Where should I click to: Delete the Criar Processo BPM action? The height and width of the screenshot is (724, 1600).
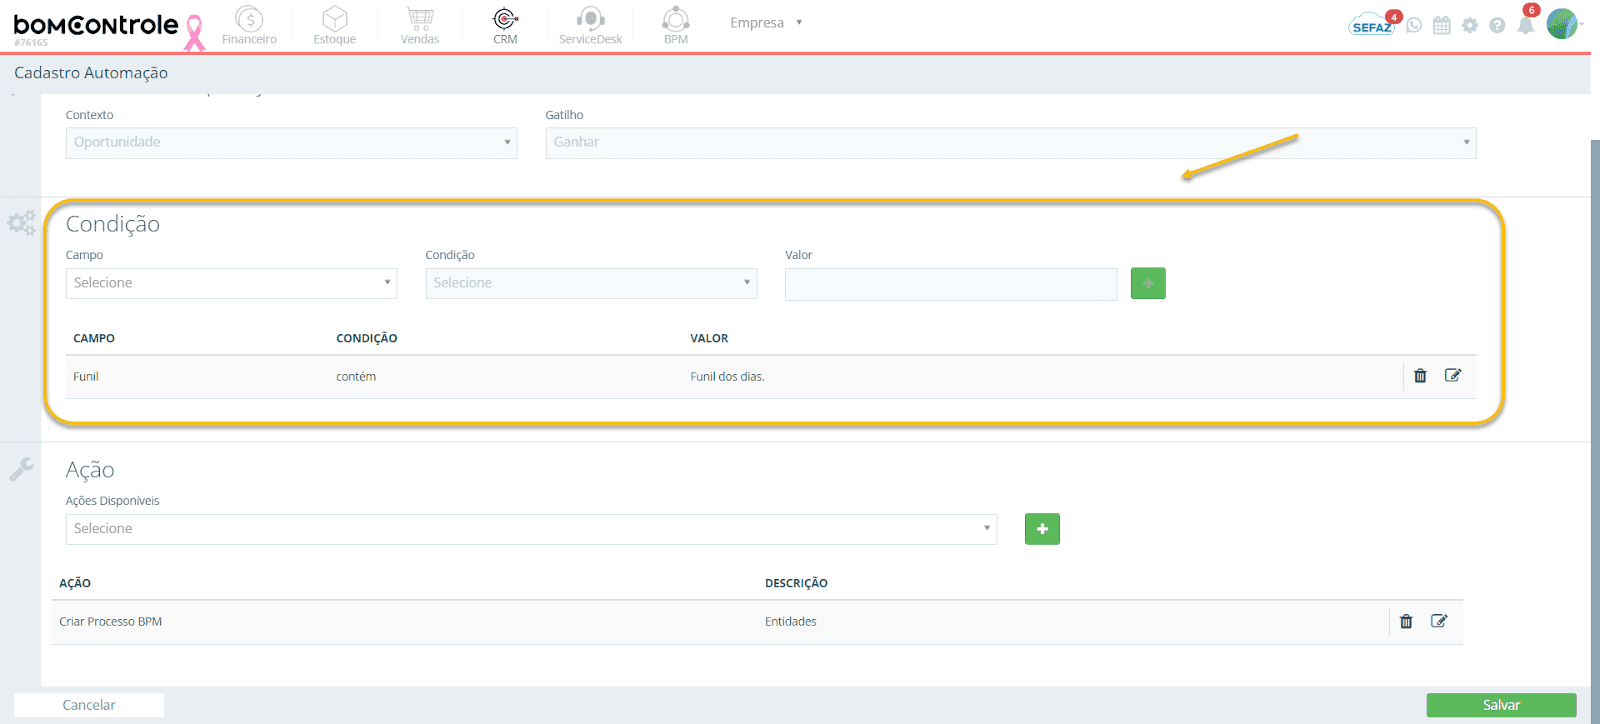(1406, 621)
